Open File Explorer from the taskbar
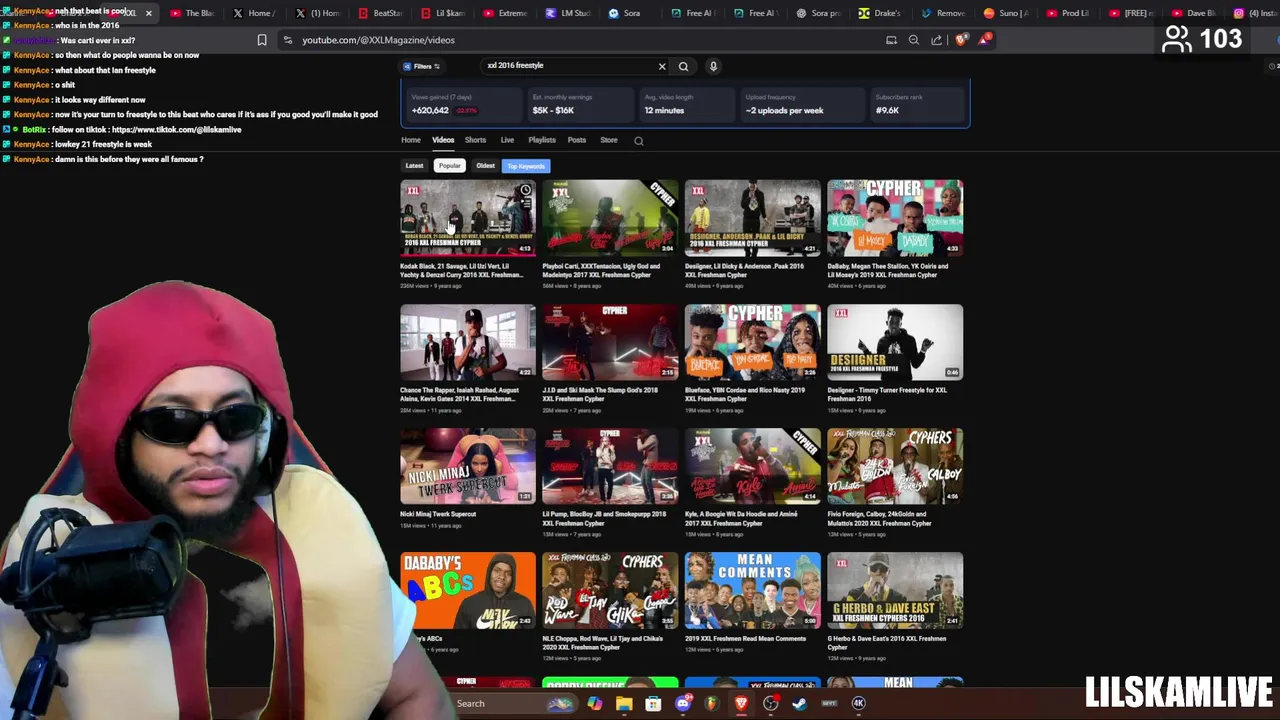Image resolution: width=1280 pixels, height=720 pixels. [624, 703]
